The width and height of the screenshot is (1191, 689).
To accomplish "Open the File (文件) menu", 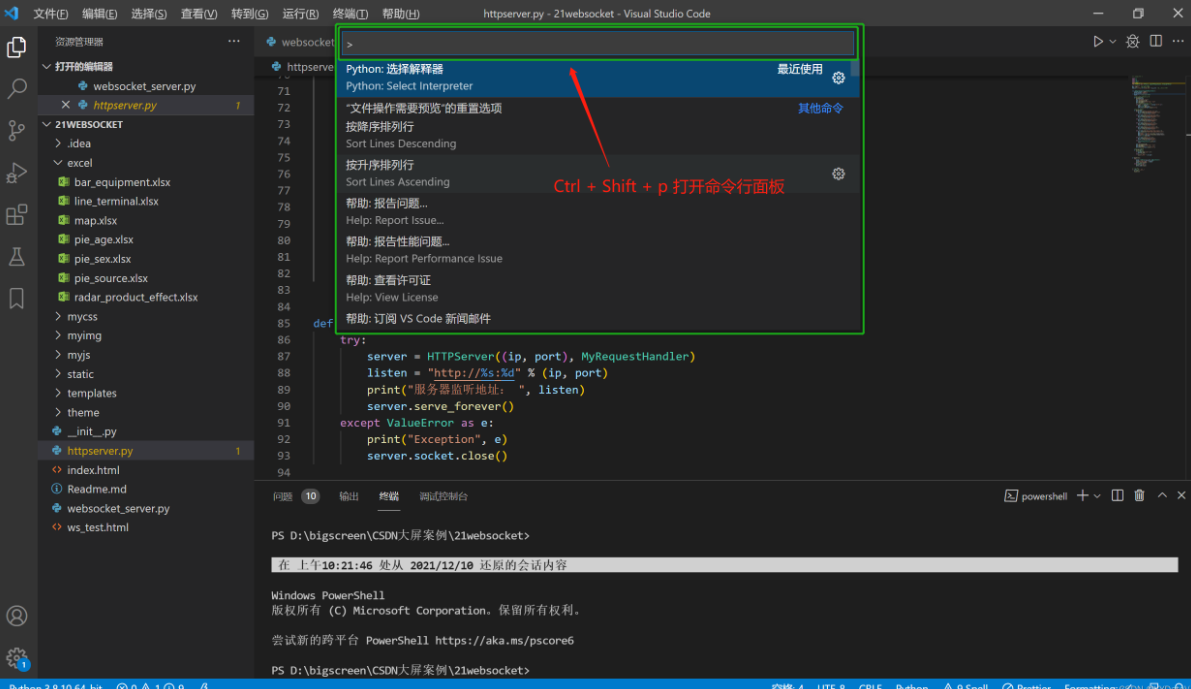I will [50, 14].
